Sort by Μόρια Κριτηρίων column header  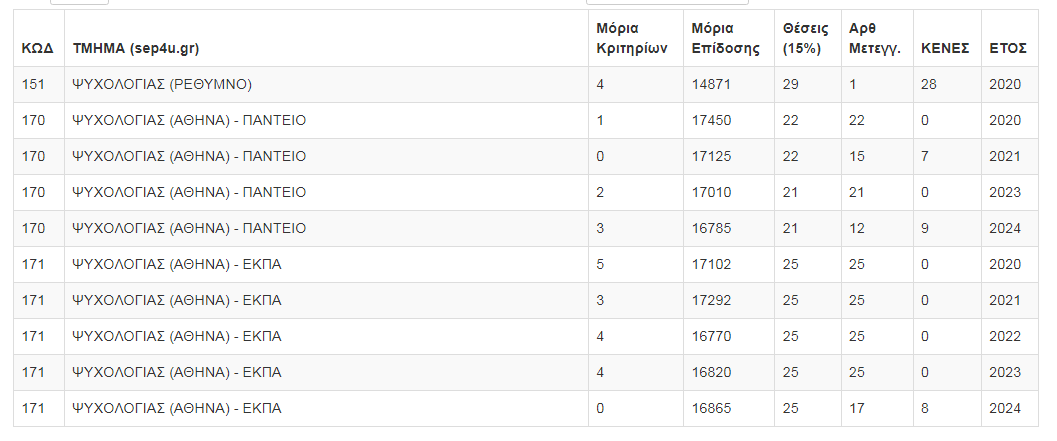click(631, 38)
